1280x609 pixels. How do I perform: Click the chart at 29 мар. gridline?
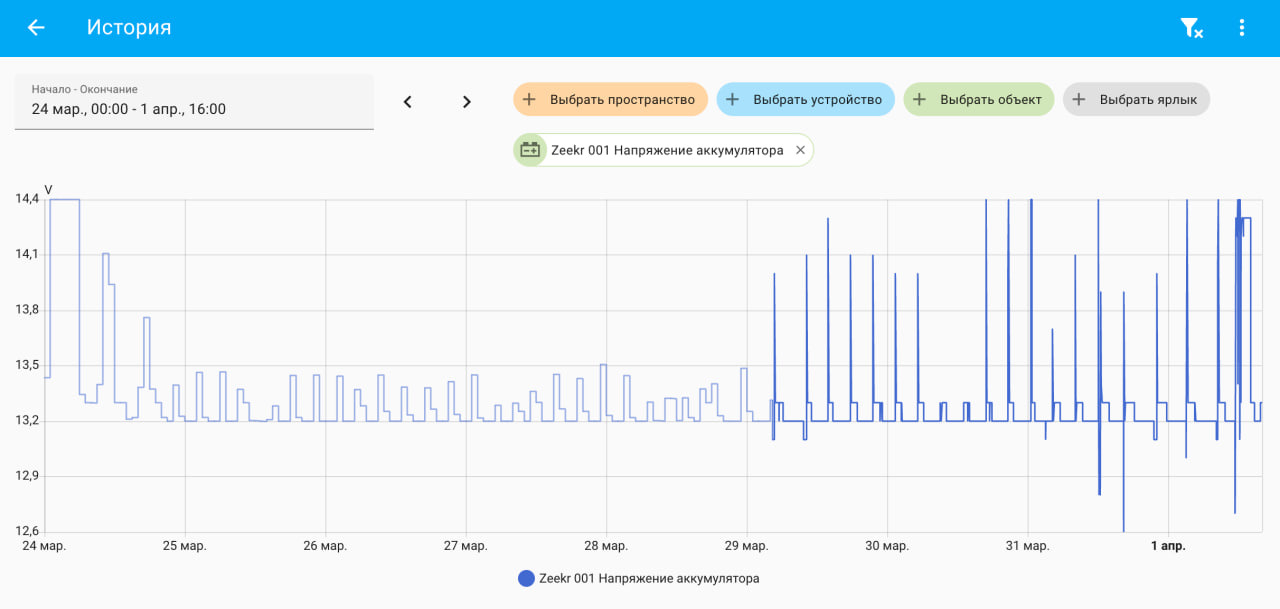point(747,365)
